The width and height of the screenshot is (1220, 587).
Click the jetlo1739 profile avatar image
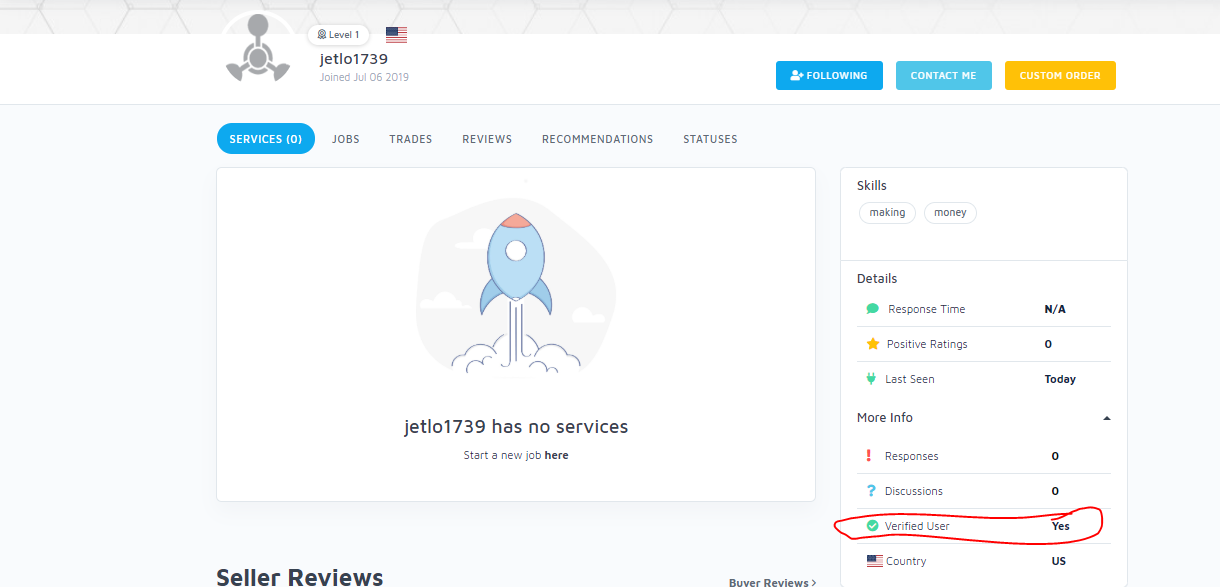point(257,50)
